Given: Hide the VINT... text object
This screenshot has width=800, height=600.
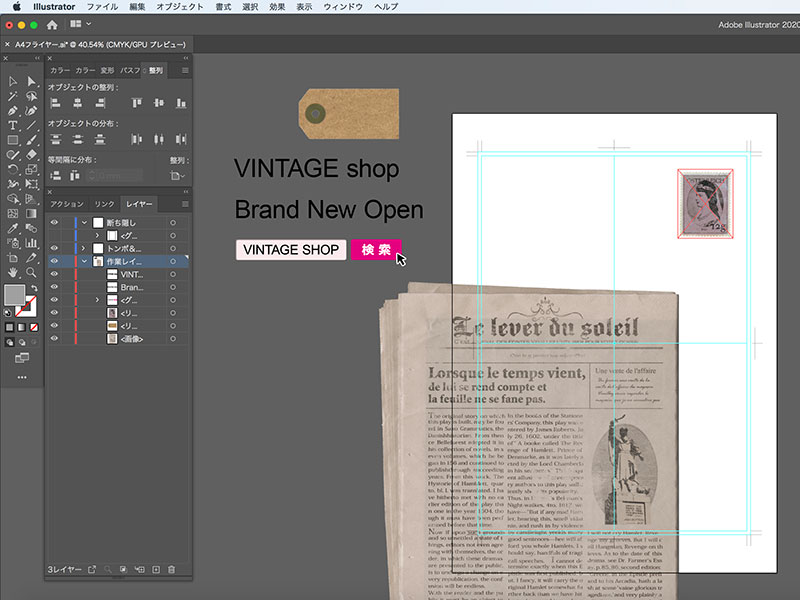Looking at the screenshot, I should click(x=54, y=274).
